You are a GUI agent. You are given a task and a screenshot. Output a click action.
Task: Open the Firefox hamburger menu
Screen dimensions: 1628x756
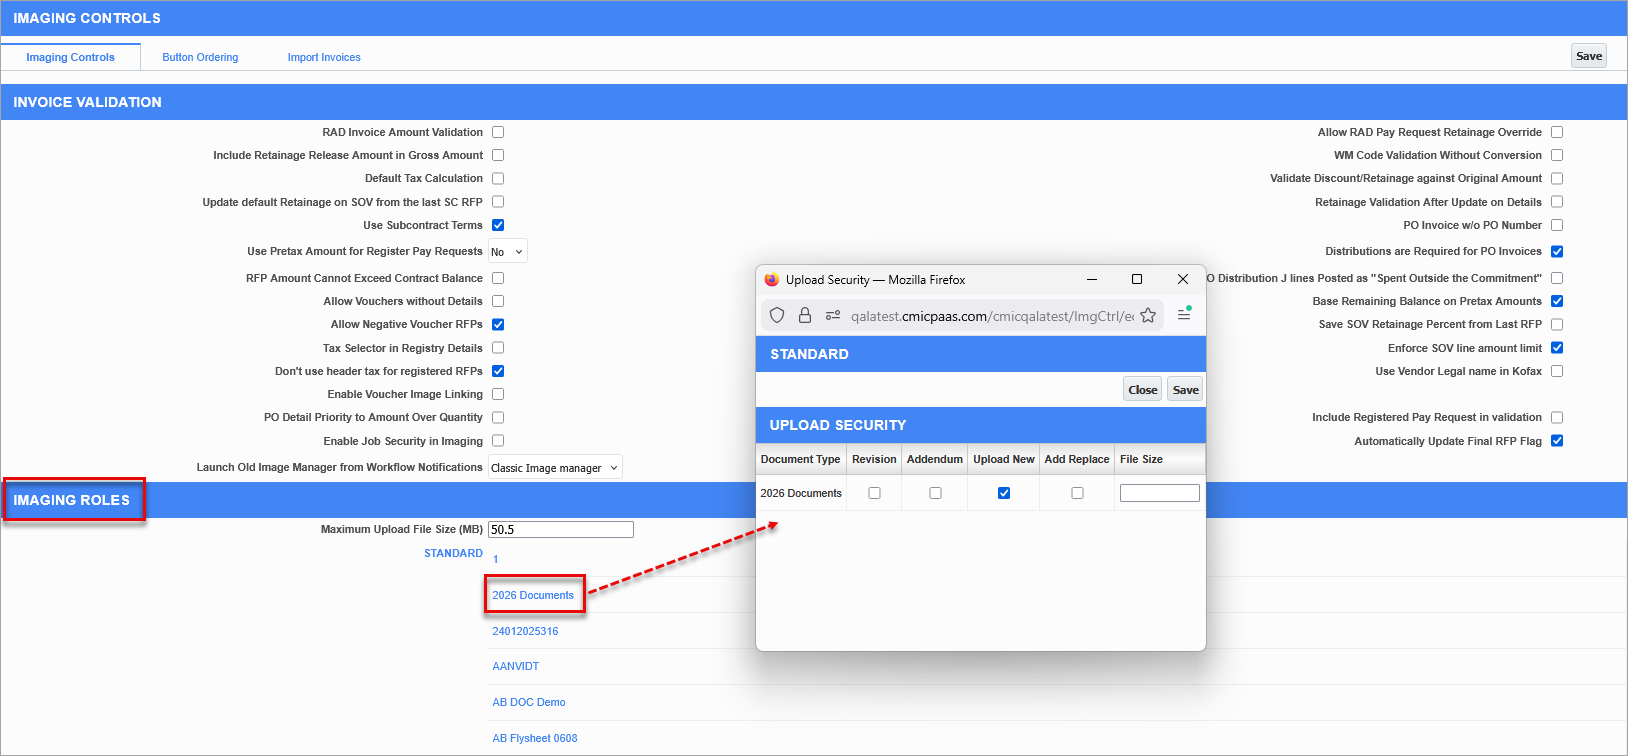pos(1184,315)
